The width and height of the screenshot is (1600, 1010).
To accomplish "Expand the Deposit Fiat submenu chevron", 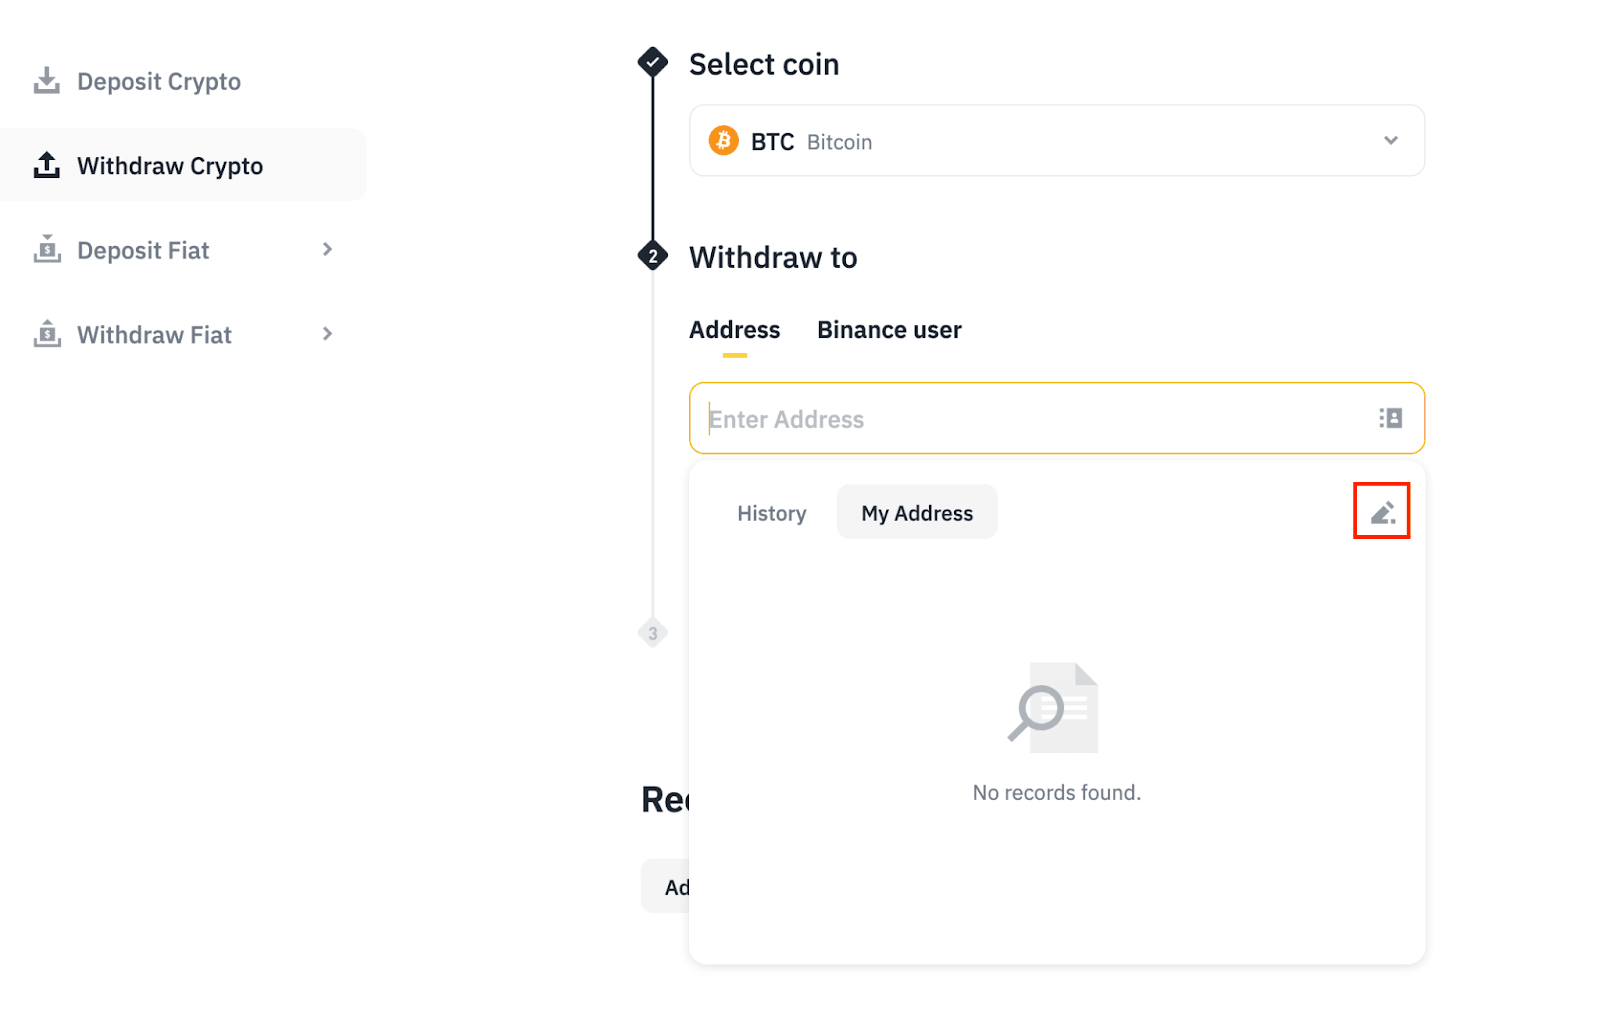I will tap(327, 249).
